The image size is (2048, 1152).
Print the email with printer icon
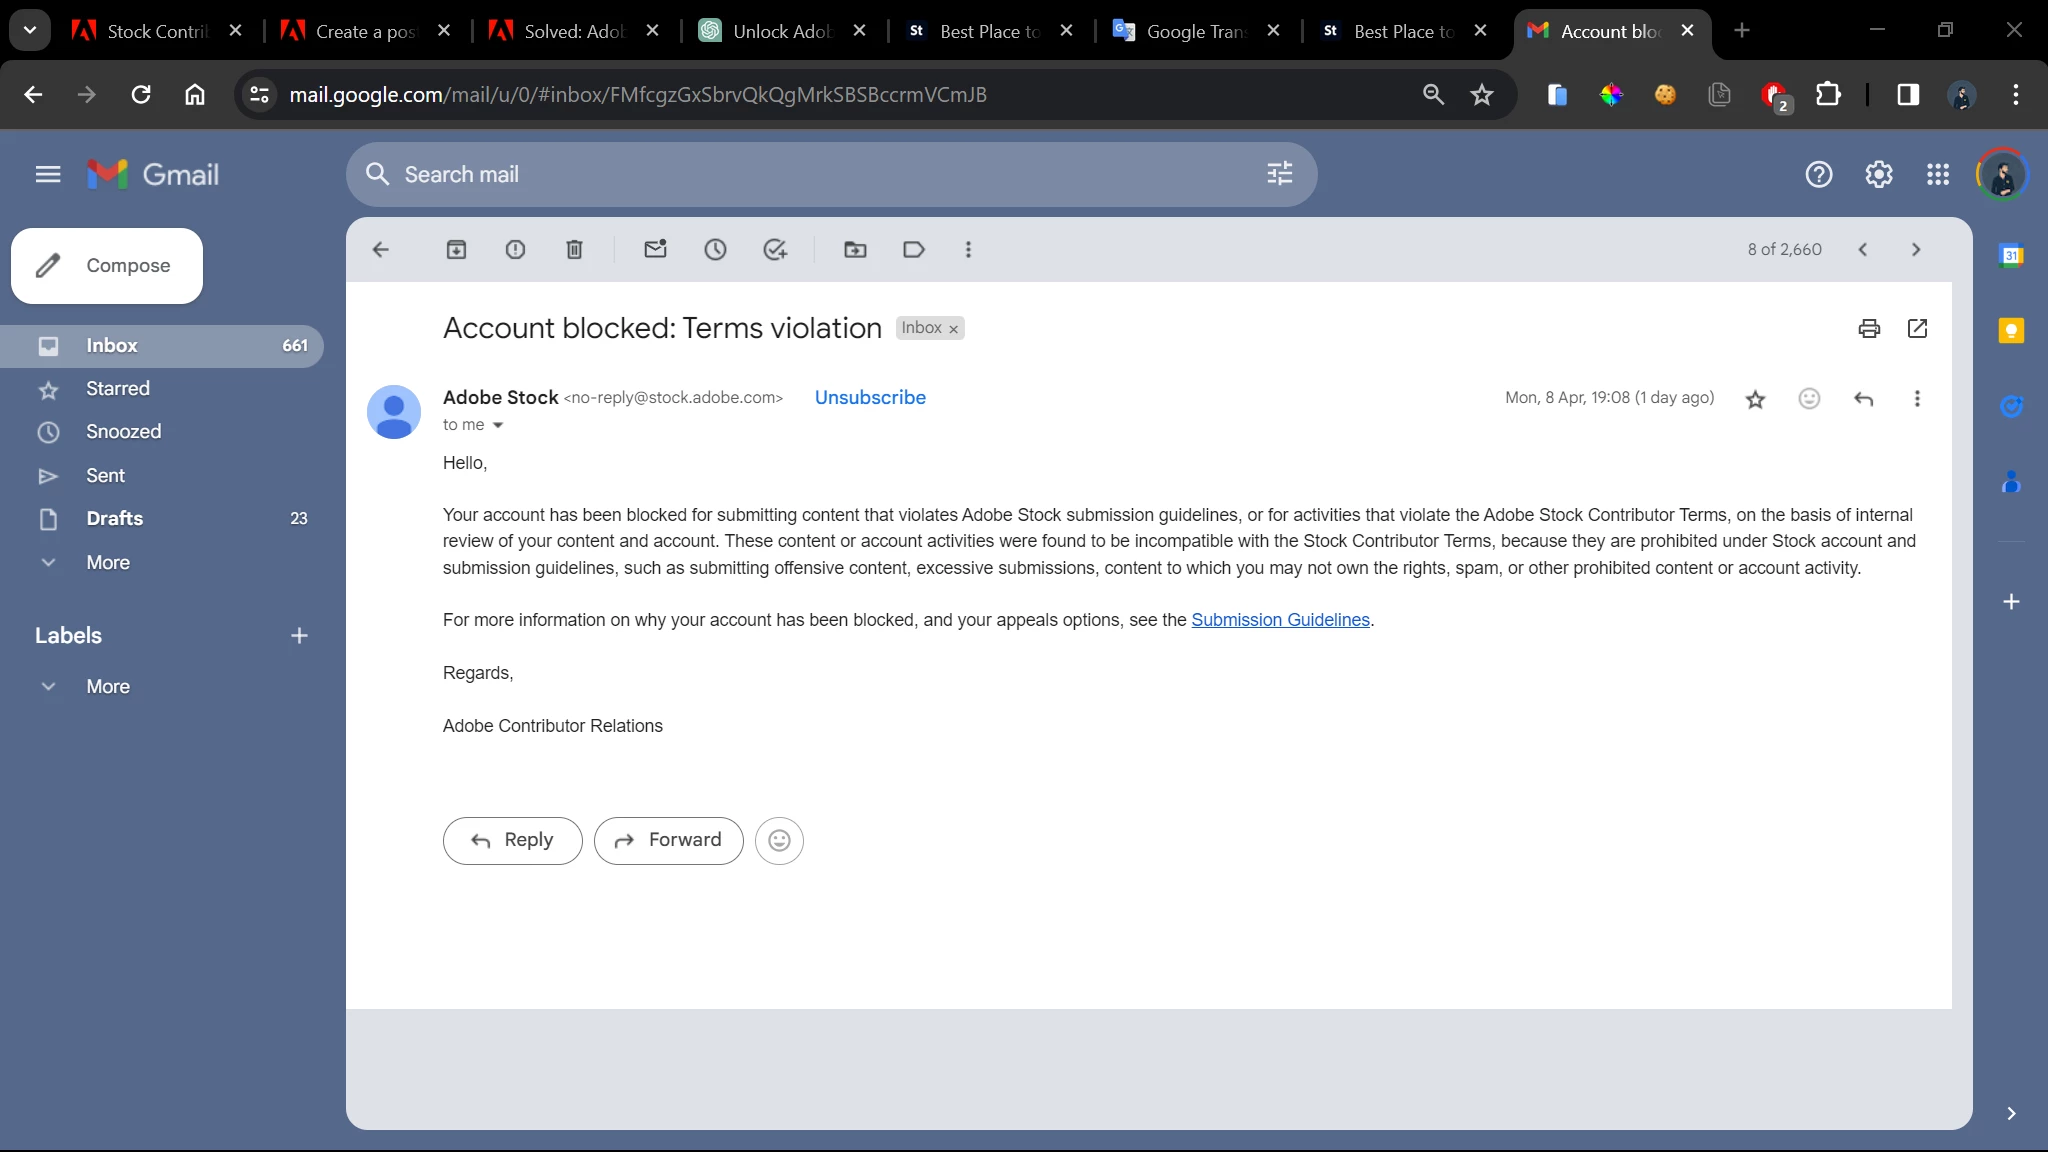pos(1869,328)
